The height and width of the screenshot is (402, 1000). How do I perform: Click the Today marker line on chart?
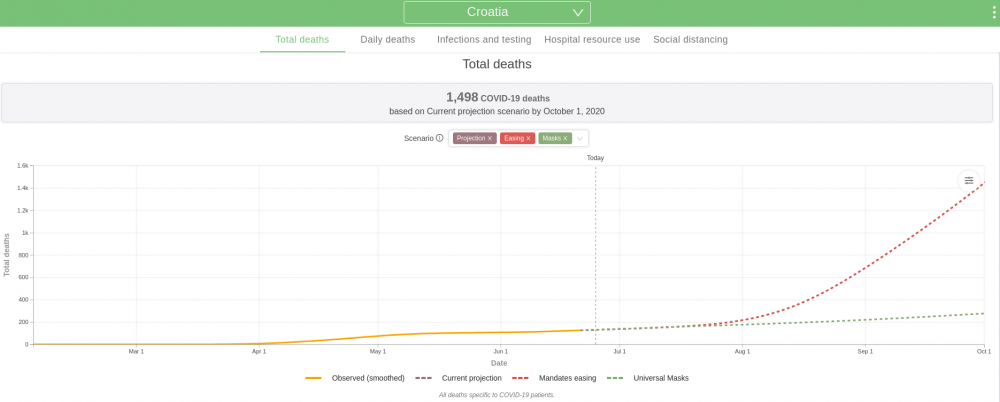tap(596, 255)
